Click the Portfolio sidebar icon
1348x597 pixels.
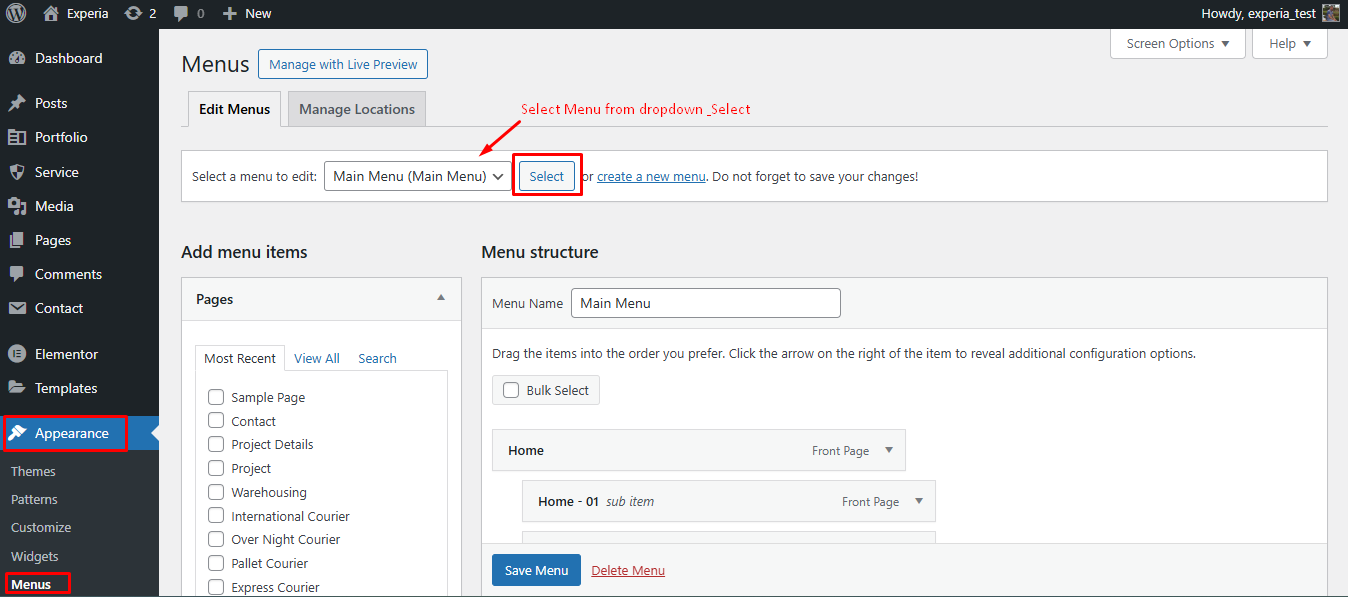[17, 137]
